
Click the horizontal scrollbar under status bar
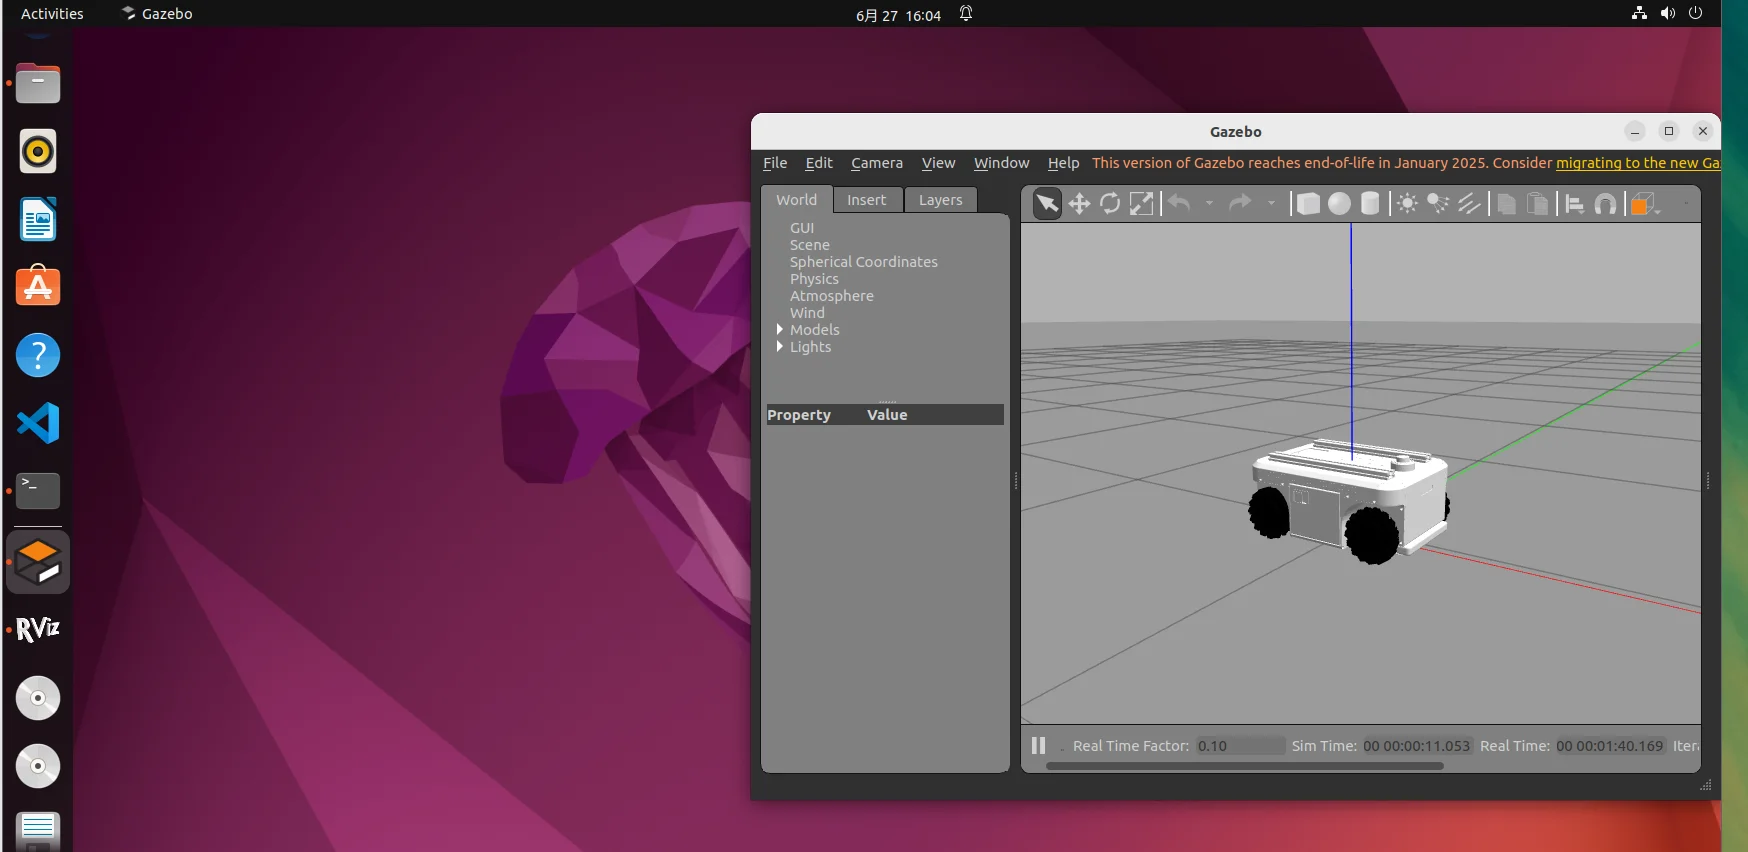tap(1245, 766)
